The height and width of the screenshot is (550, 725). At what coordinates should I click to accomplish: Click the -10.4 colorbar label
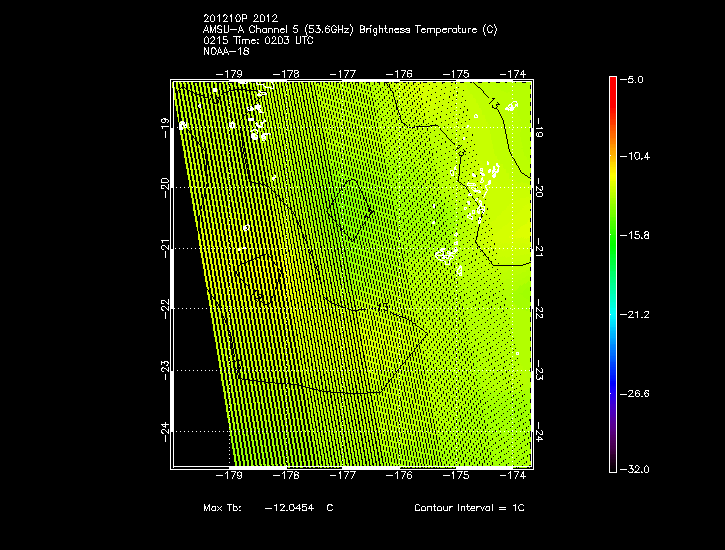[x=635, y=157]
